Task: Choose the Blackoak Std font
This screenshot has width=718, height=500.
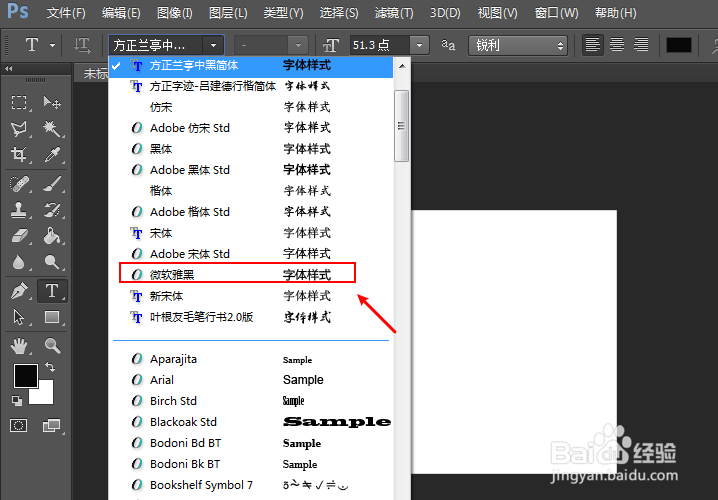Action: [250, 422]
